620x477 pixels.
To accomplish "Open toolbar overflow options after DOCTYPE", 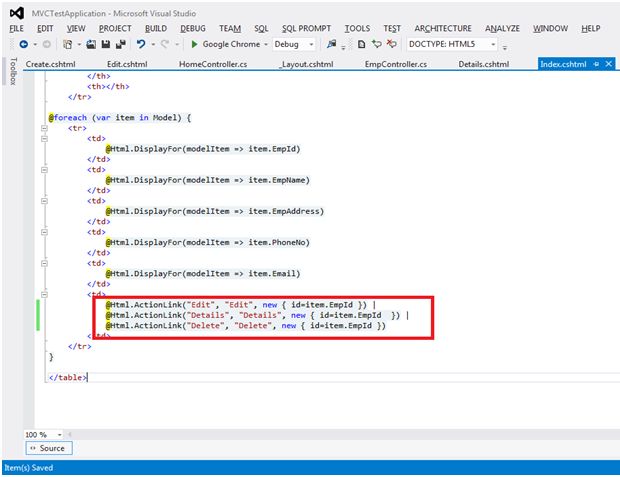I will pos(505,47).
